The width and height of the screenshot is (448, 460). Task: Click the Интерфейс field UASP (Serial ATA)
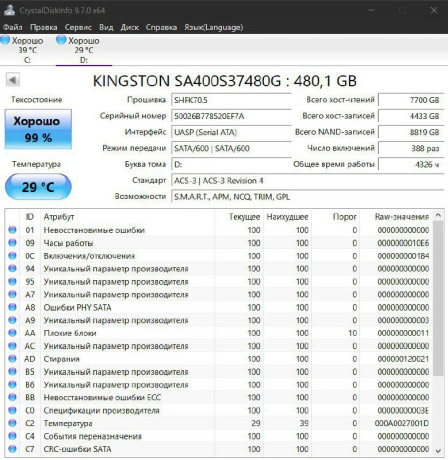click(231, 132)
